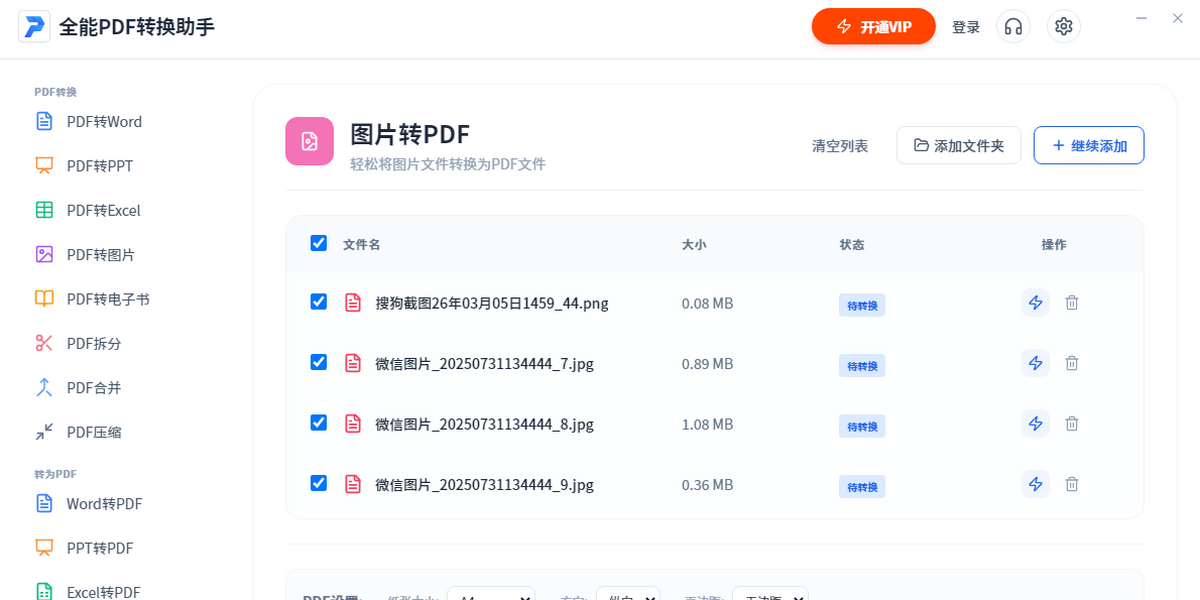This screenshot has width=1200, height=600.
Task: Click the 状态 column header
Action: coord(852,244)
